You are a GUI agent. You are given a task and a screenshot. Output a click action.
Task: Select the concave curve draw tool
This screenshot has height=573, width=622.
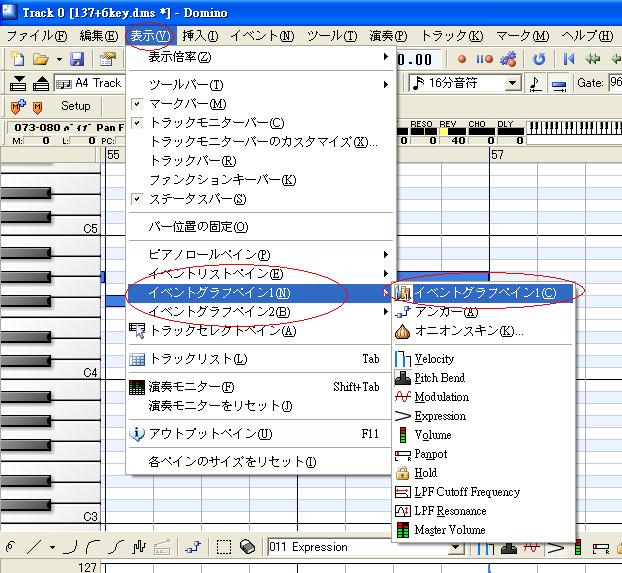pyautogui.click(x=93, y=548)
